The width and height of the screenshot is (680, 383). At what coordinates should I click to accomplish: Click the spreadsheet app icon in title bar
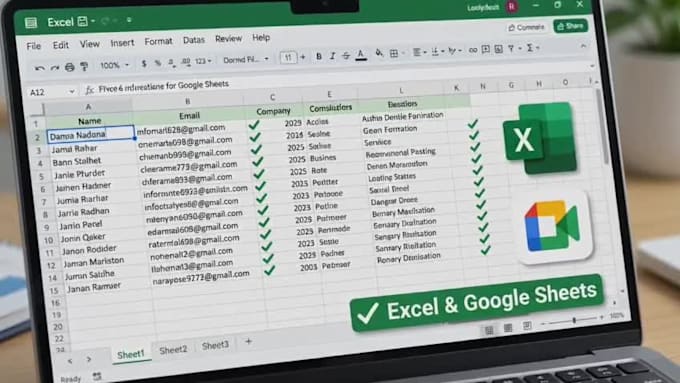(x=31, y=23)
